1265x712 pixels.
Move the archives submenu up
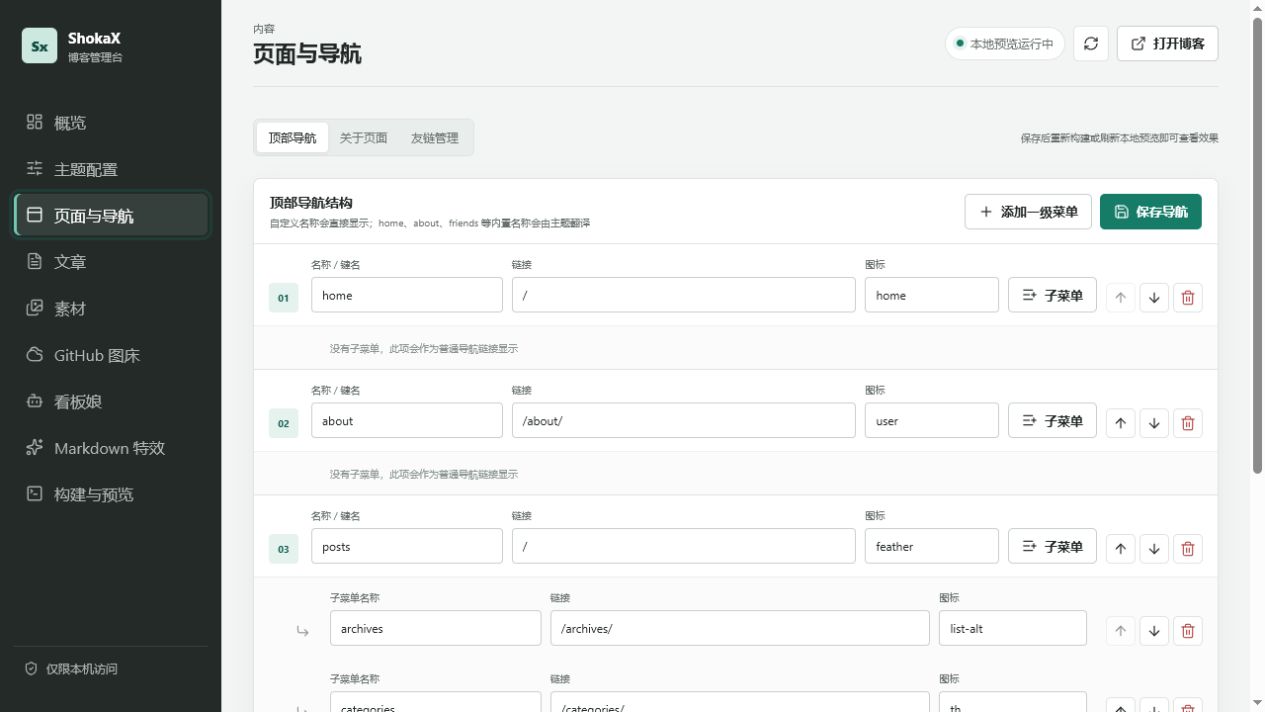pyautogui.click(x=1120, y=631)
